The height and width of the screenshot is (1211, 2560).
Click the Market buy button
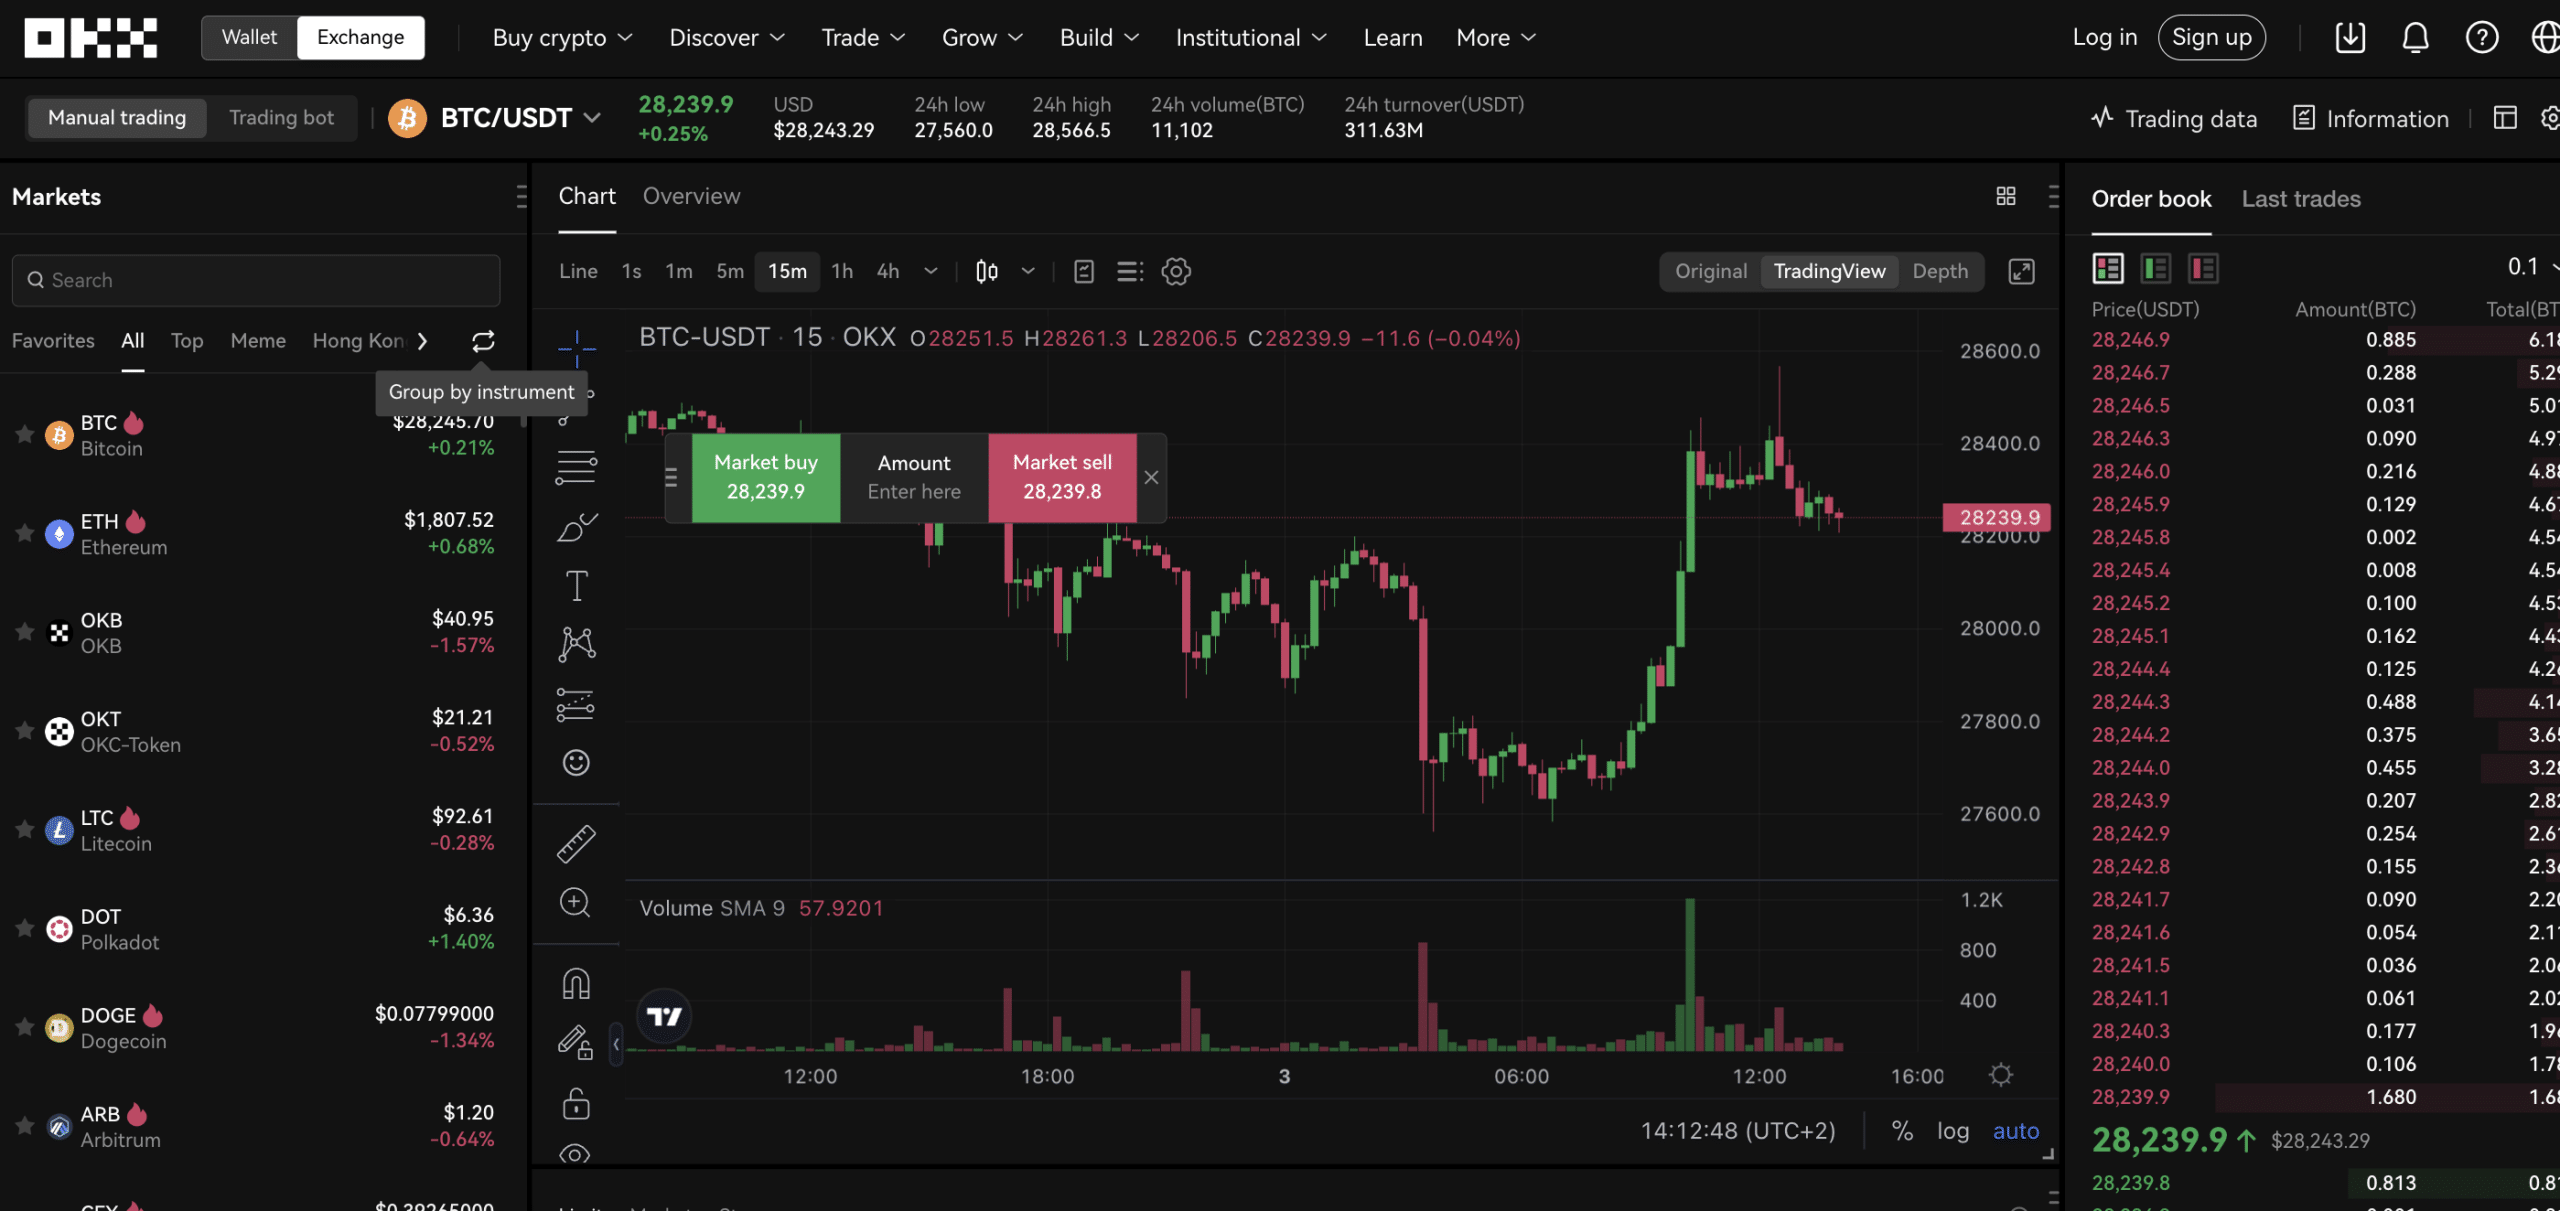tap(766, 477)
